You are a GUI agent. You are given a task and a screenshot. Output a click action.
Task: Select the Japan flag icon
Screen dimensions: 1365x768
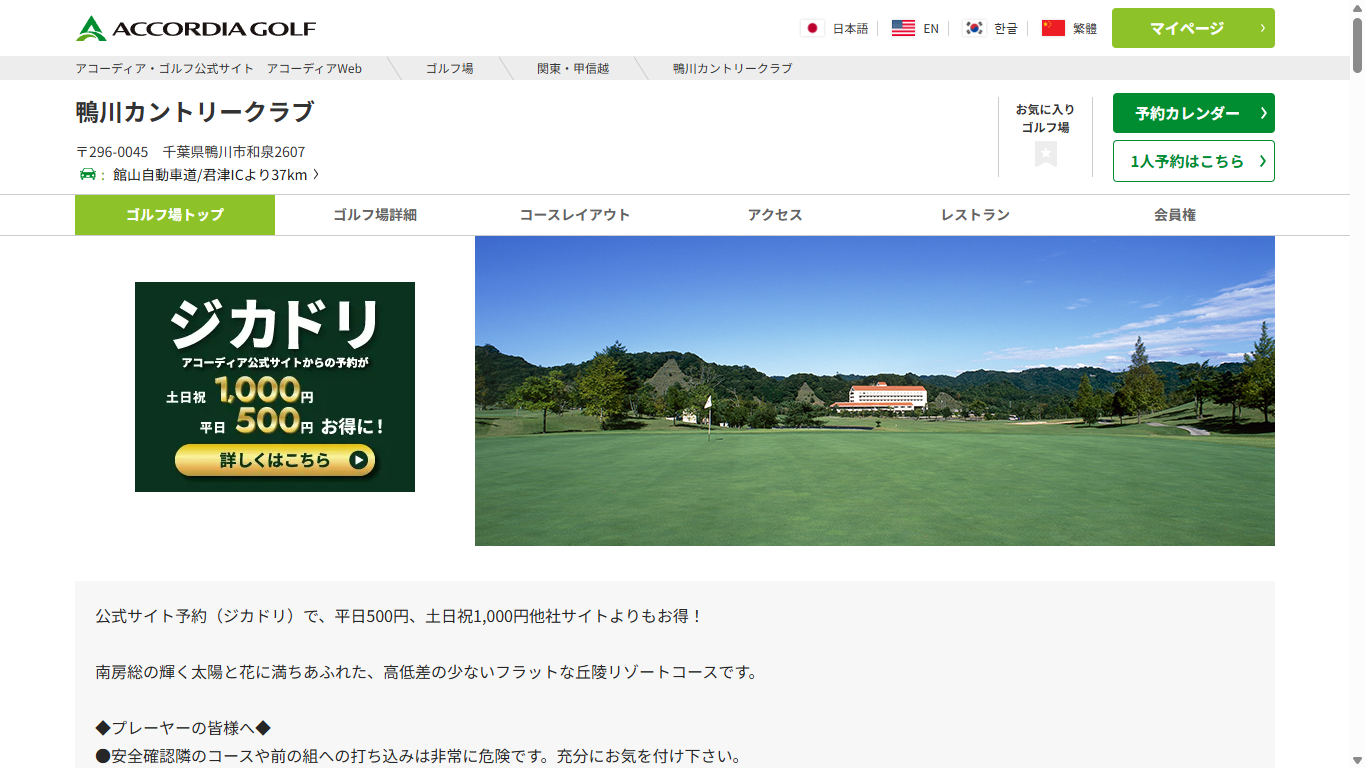tap(812, 28)
